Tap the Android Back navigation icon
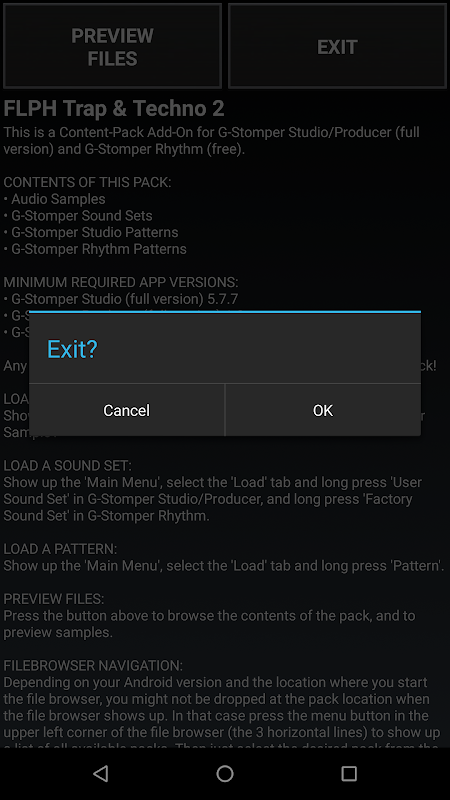450x800 pixels. coord(101,773)
